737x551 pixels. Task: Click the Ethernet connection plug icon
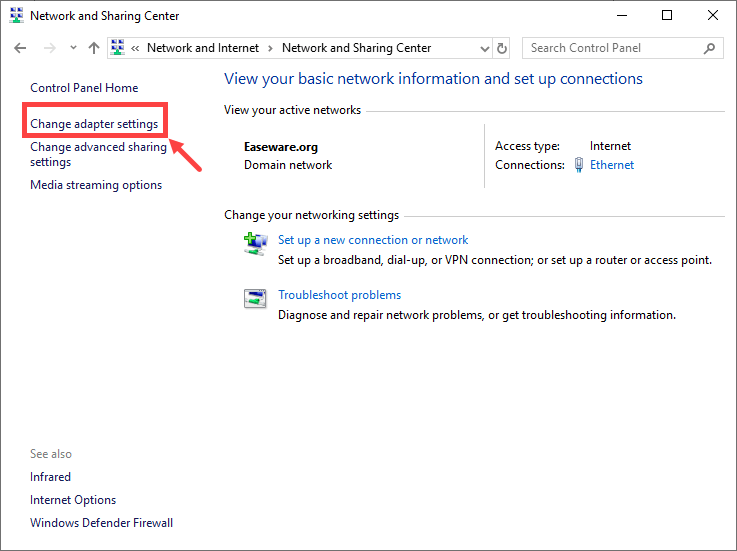(579, 165)
